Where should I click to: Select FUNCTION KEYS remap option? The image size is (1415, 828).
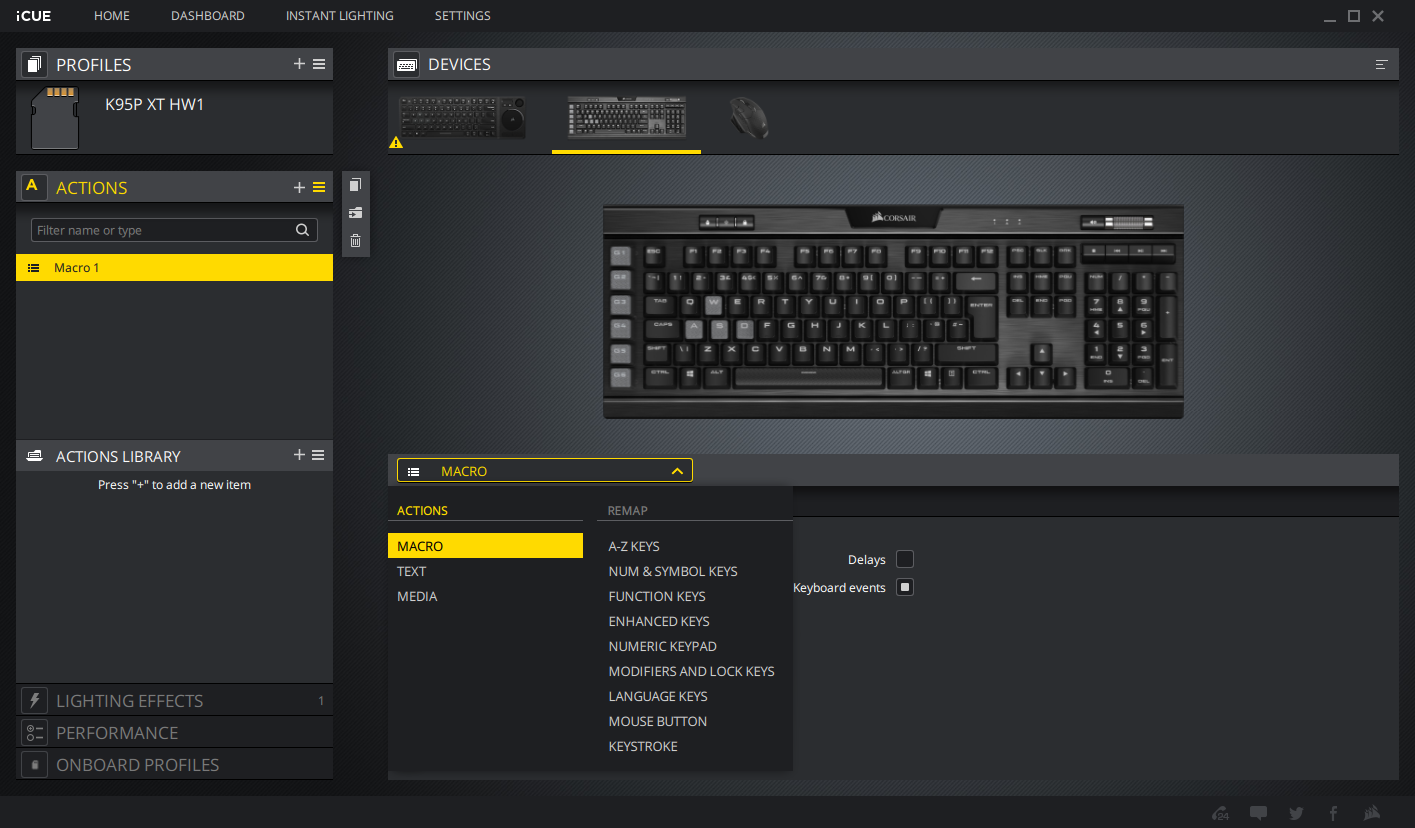coord(657,596)
